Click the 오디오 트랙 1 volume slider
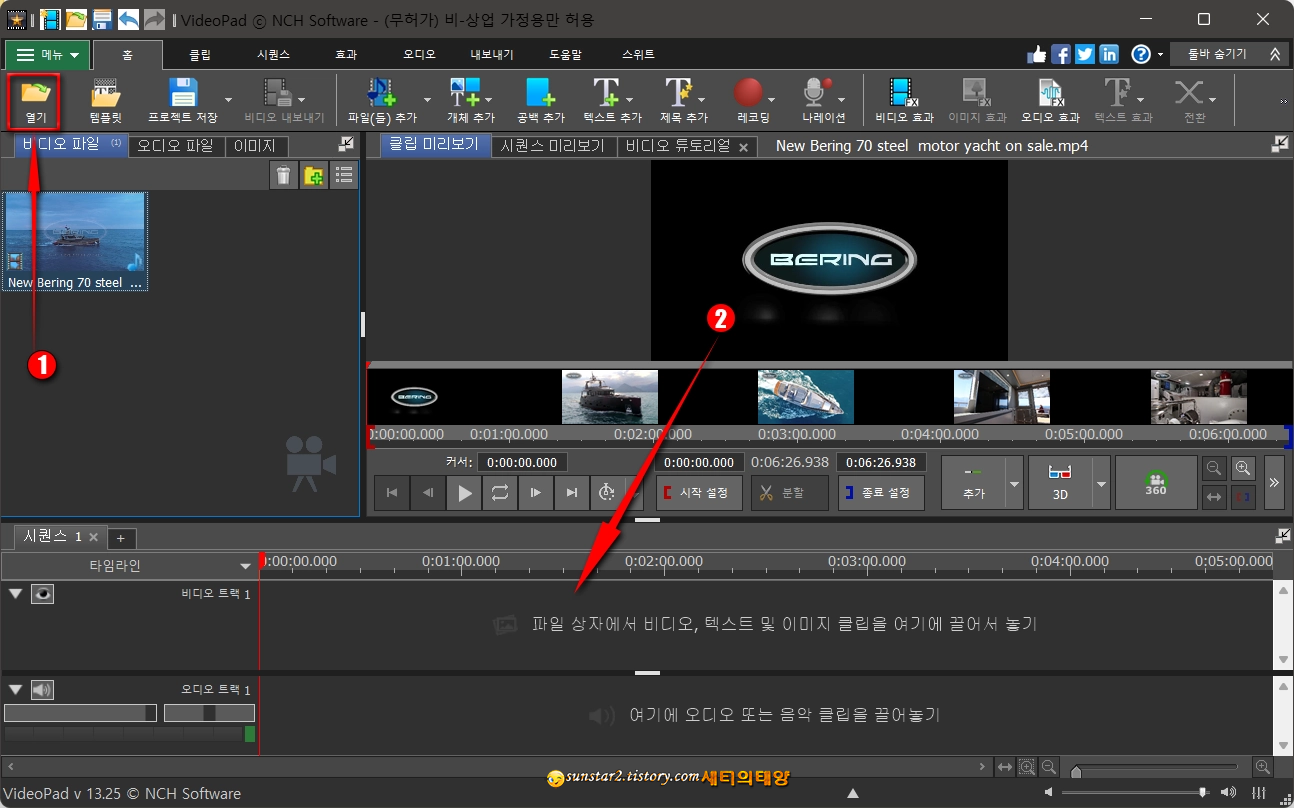This screenshot has height=808, width=1294. click(x=80, y=713)
